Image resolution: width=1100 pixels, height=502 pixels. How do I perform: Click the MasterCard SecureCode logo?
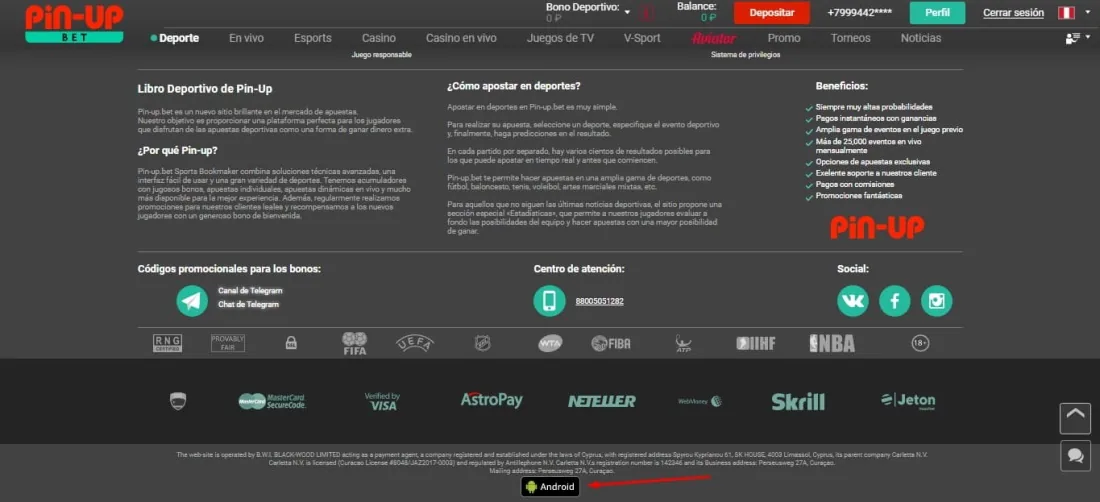[x=272, y=401]
